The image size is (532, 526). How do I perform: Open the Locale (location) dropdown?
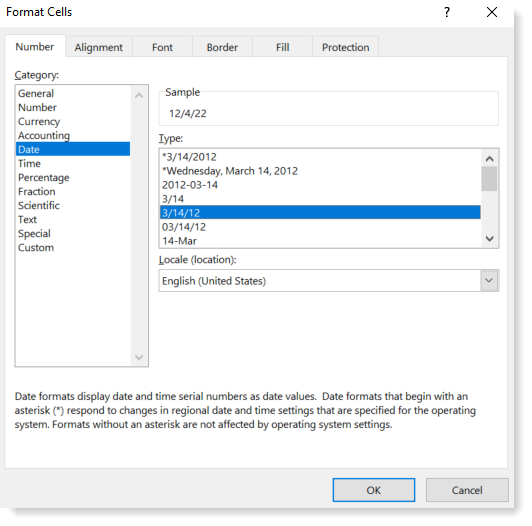click(x=489, y=281)
